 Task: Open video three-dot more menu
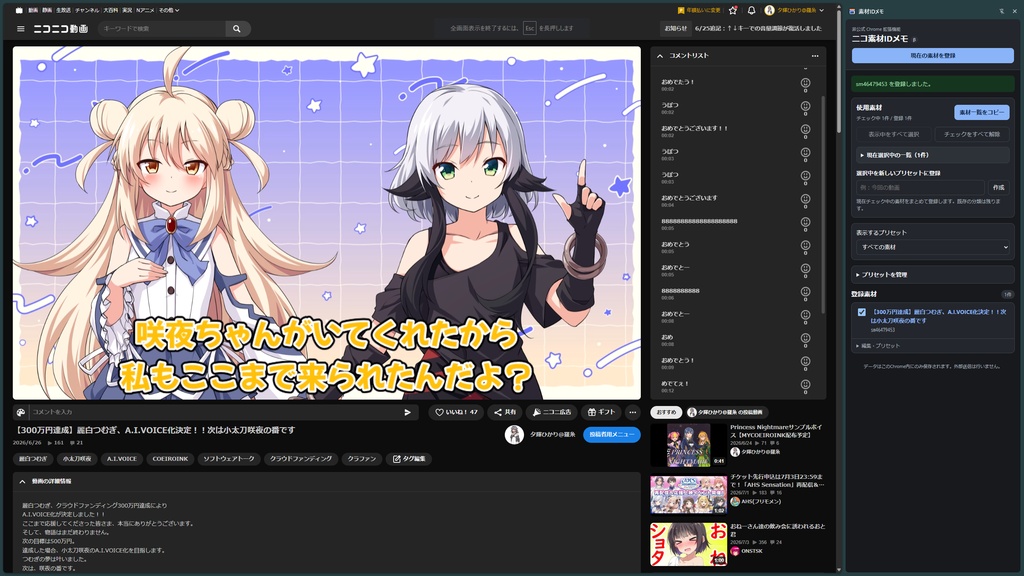click(x=632, y=412)
